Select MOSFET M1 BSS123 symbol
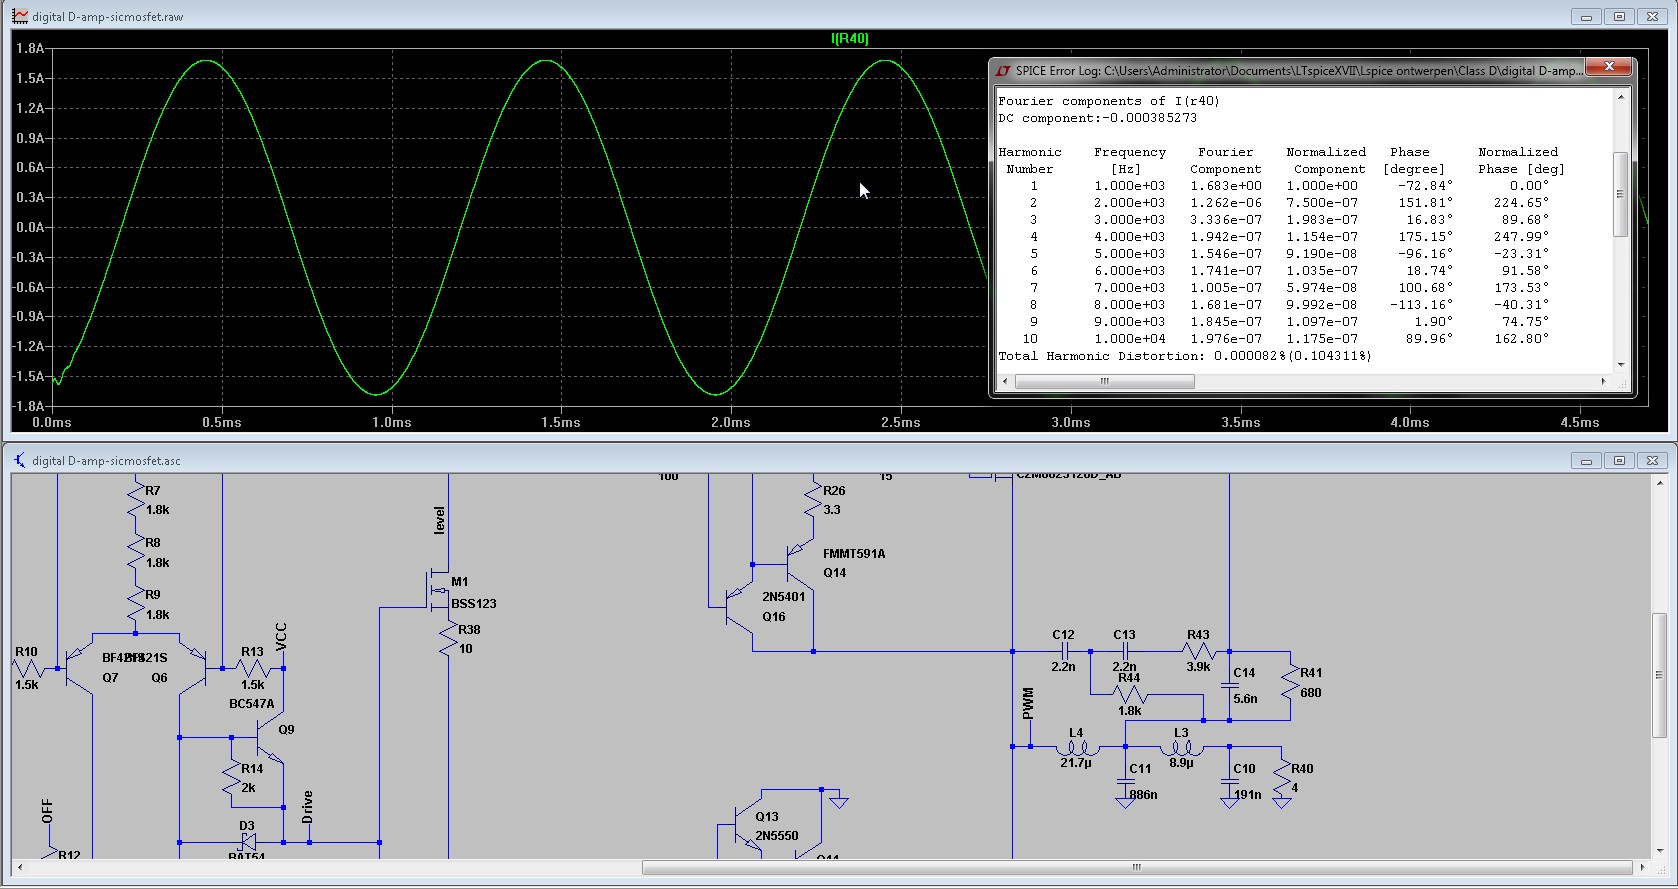The image size is (1678, 889). click(439, 590)
